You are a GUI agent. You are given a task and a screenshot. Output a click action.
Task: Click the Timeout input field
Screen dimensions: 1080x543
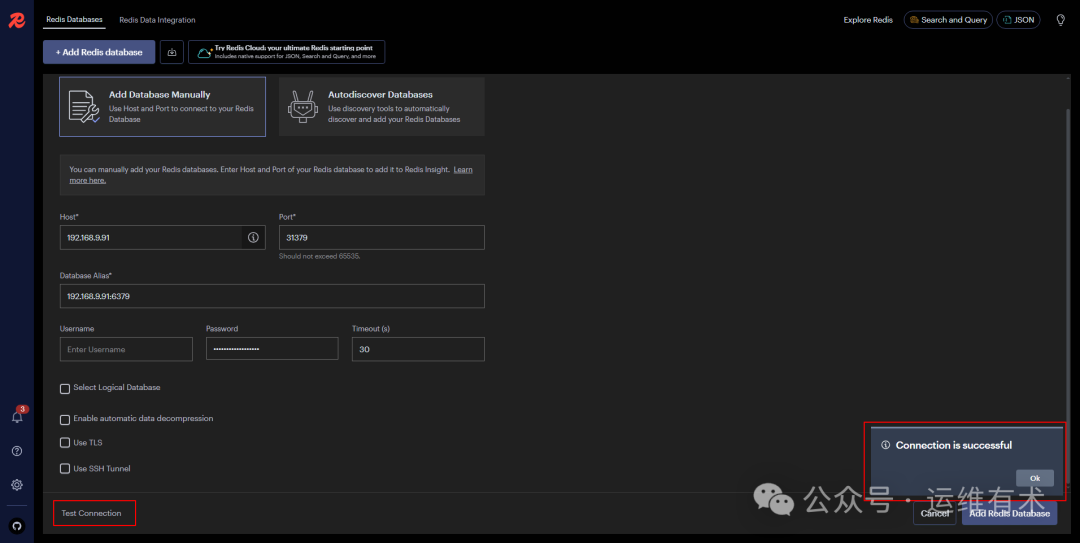click(x=418, y=349)
